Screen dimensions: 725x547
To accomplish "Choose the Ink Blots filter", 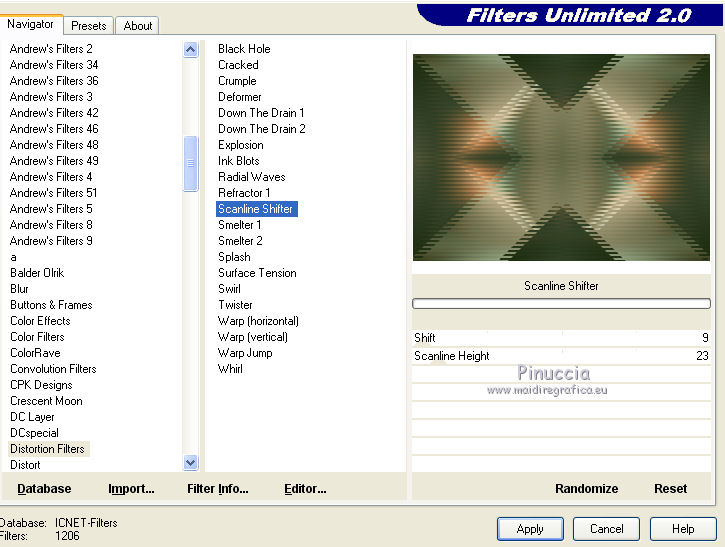I will click(239, 161).
